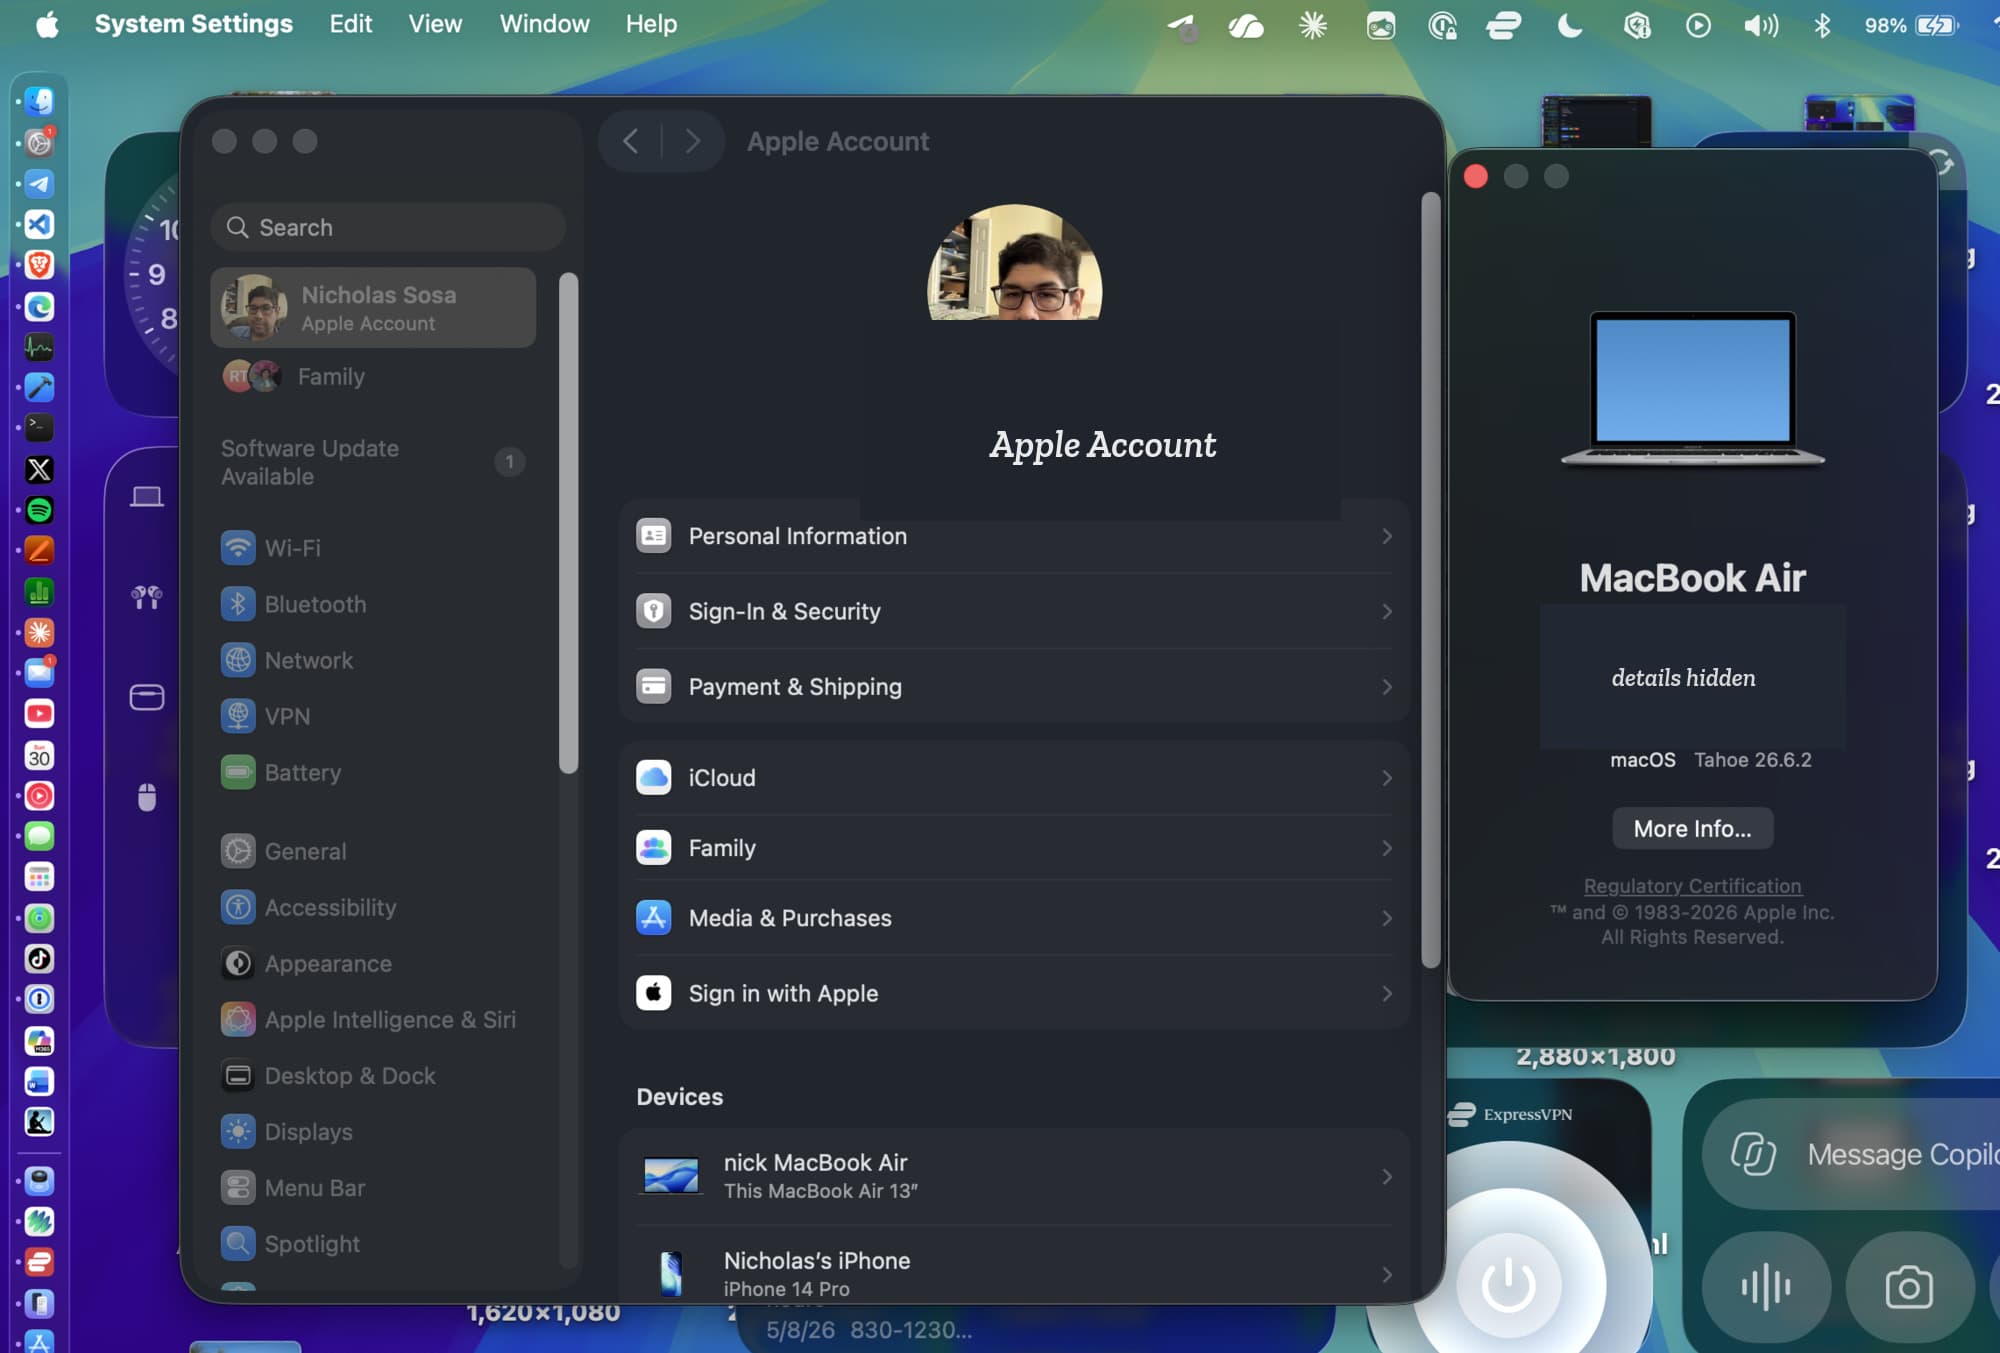This screenshot has width=2000, height=1353.
Task: Click More Info... in About This Mac
Action: tap(1692, 828)
